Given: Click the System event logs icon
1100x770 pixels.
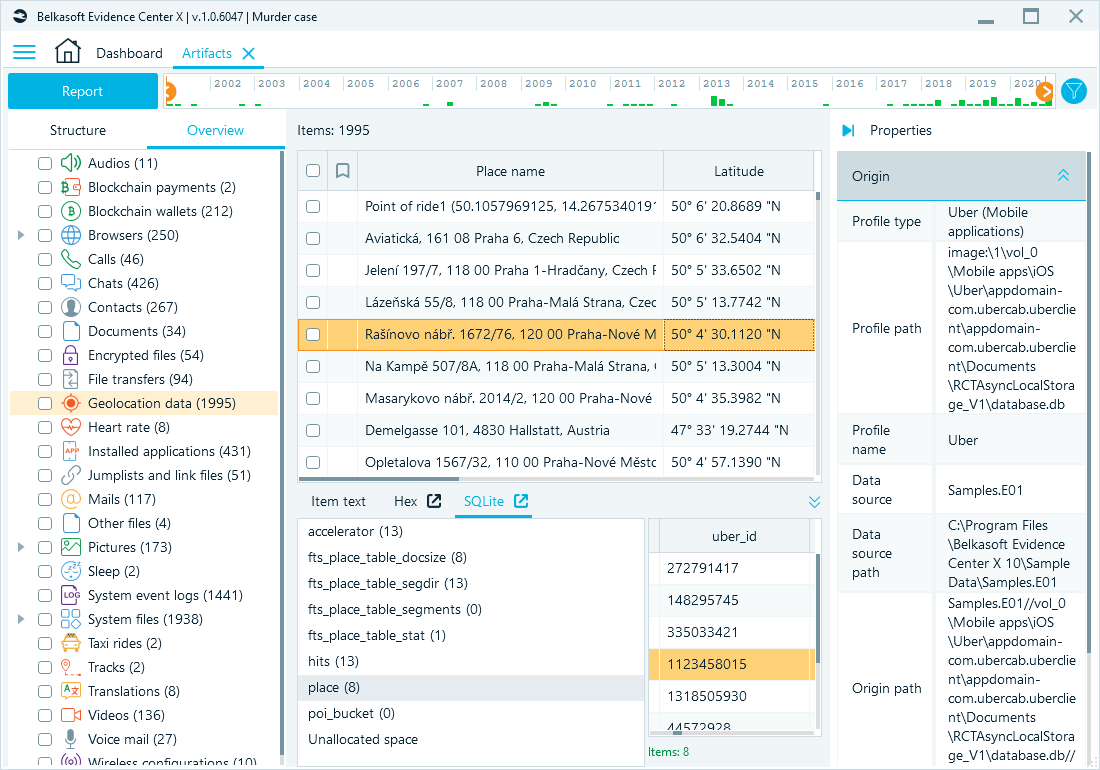Looking at the screenshot, I should [x=71, y=595].
